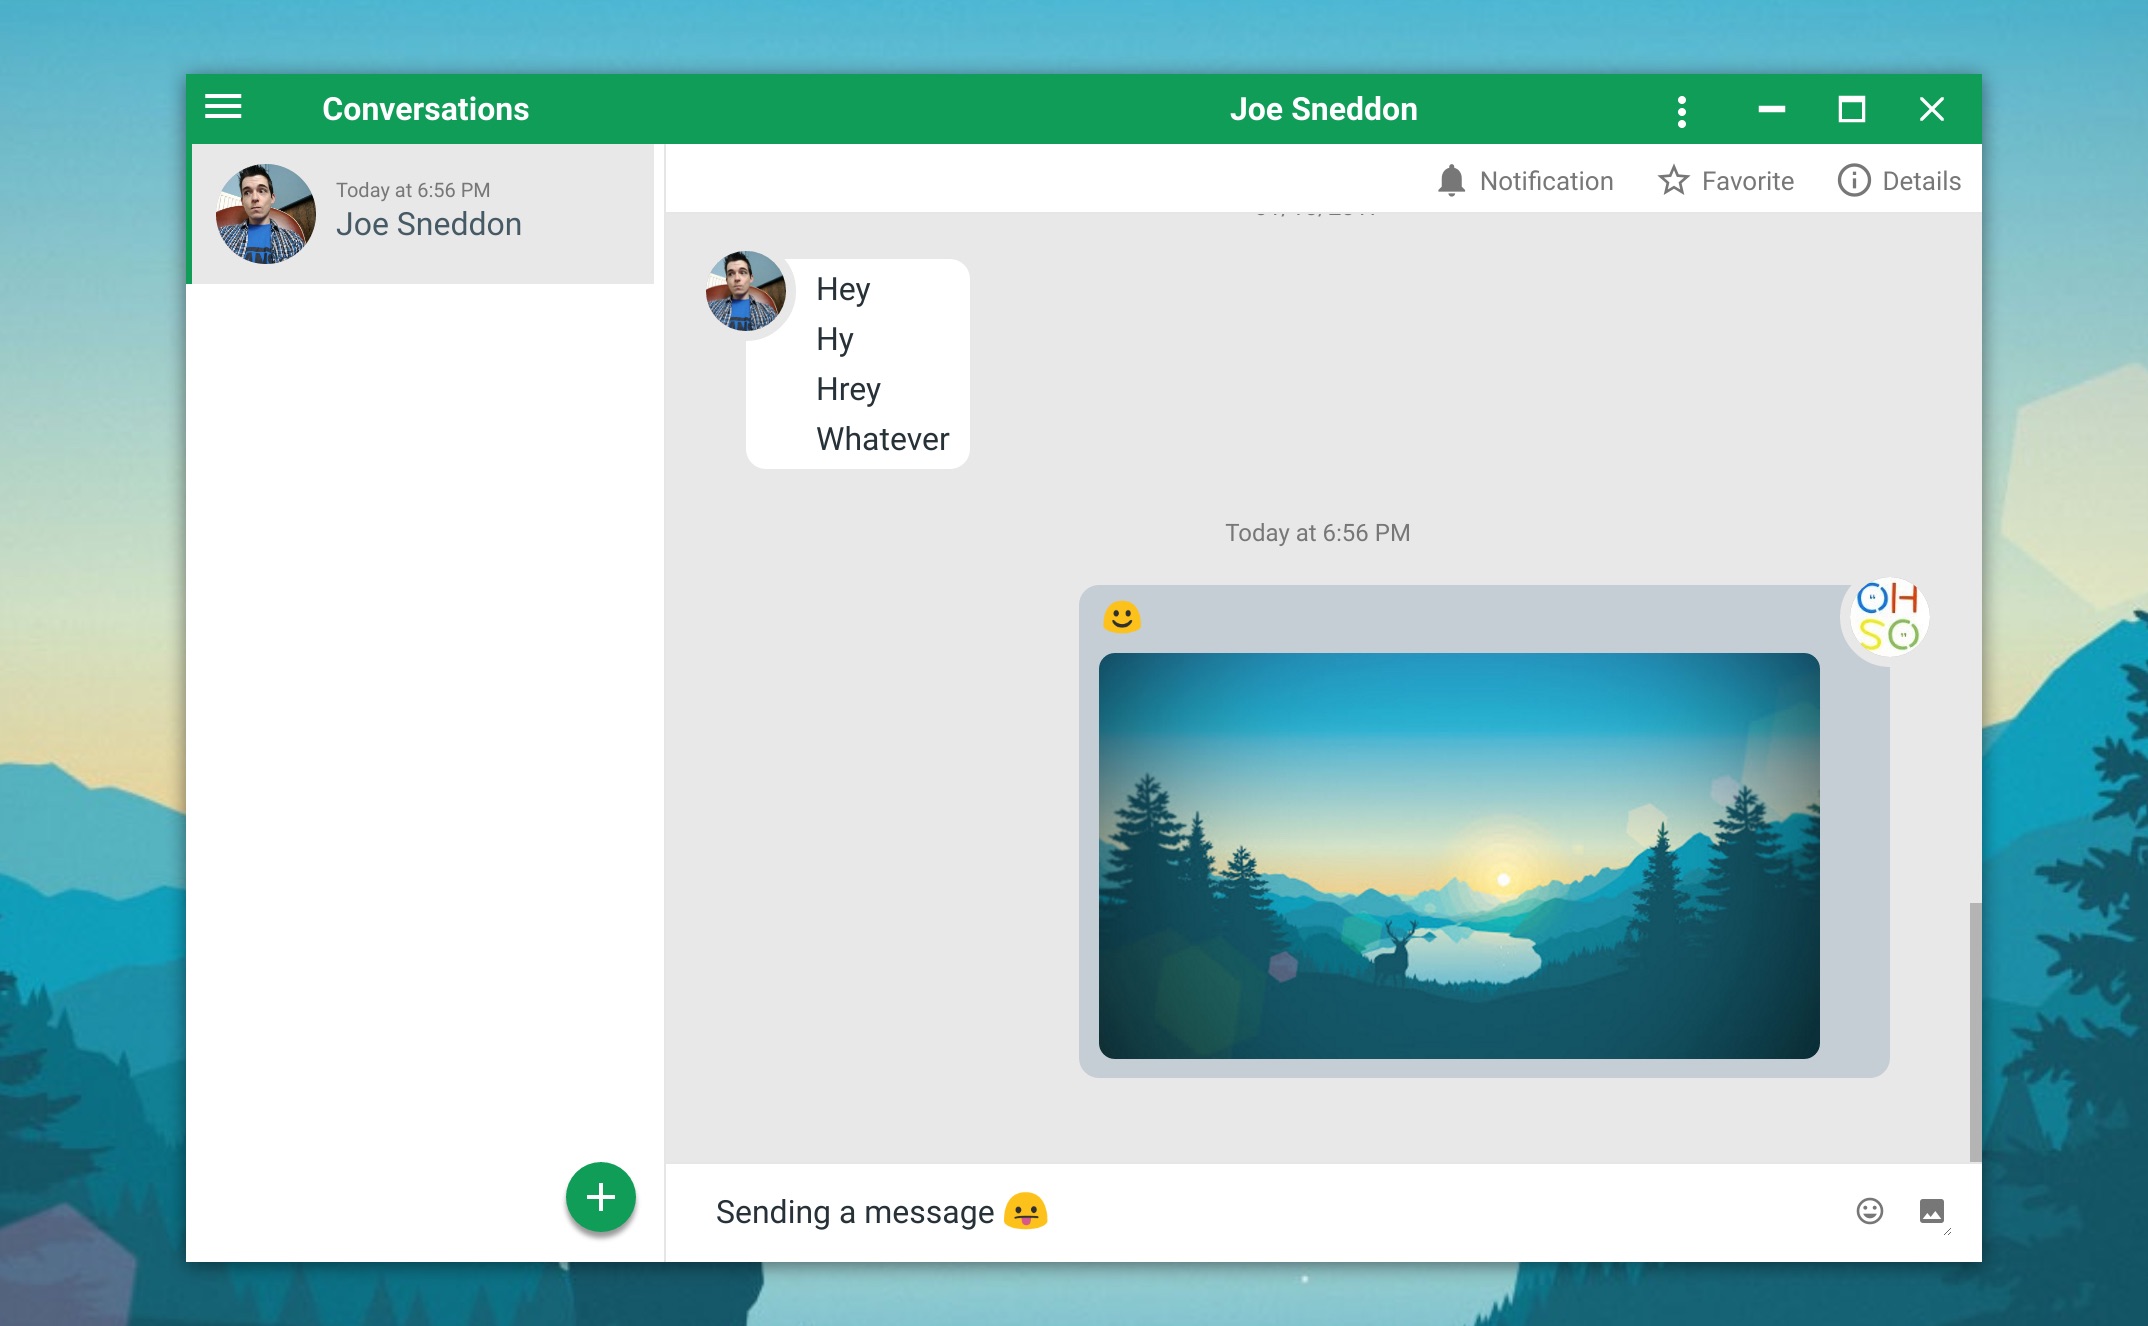Select the Conversations panel header
2148x1326 pixels.
coord(425,108)
